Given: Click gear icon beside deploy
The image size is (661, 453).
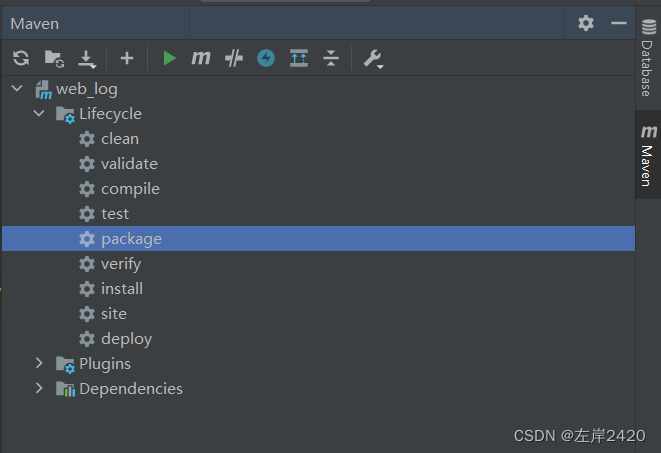Looking at the screenshot, I should pyautogui.click(x=87, y=339).
